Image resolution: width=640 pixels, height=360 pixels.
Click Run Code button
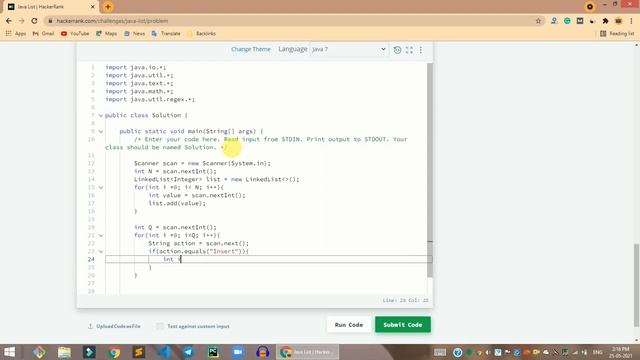(349, 325)
